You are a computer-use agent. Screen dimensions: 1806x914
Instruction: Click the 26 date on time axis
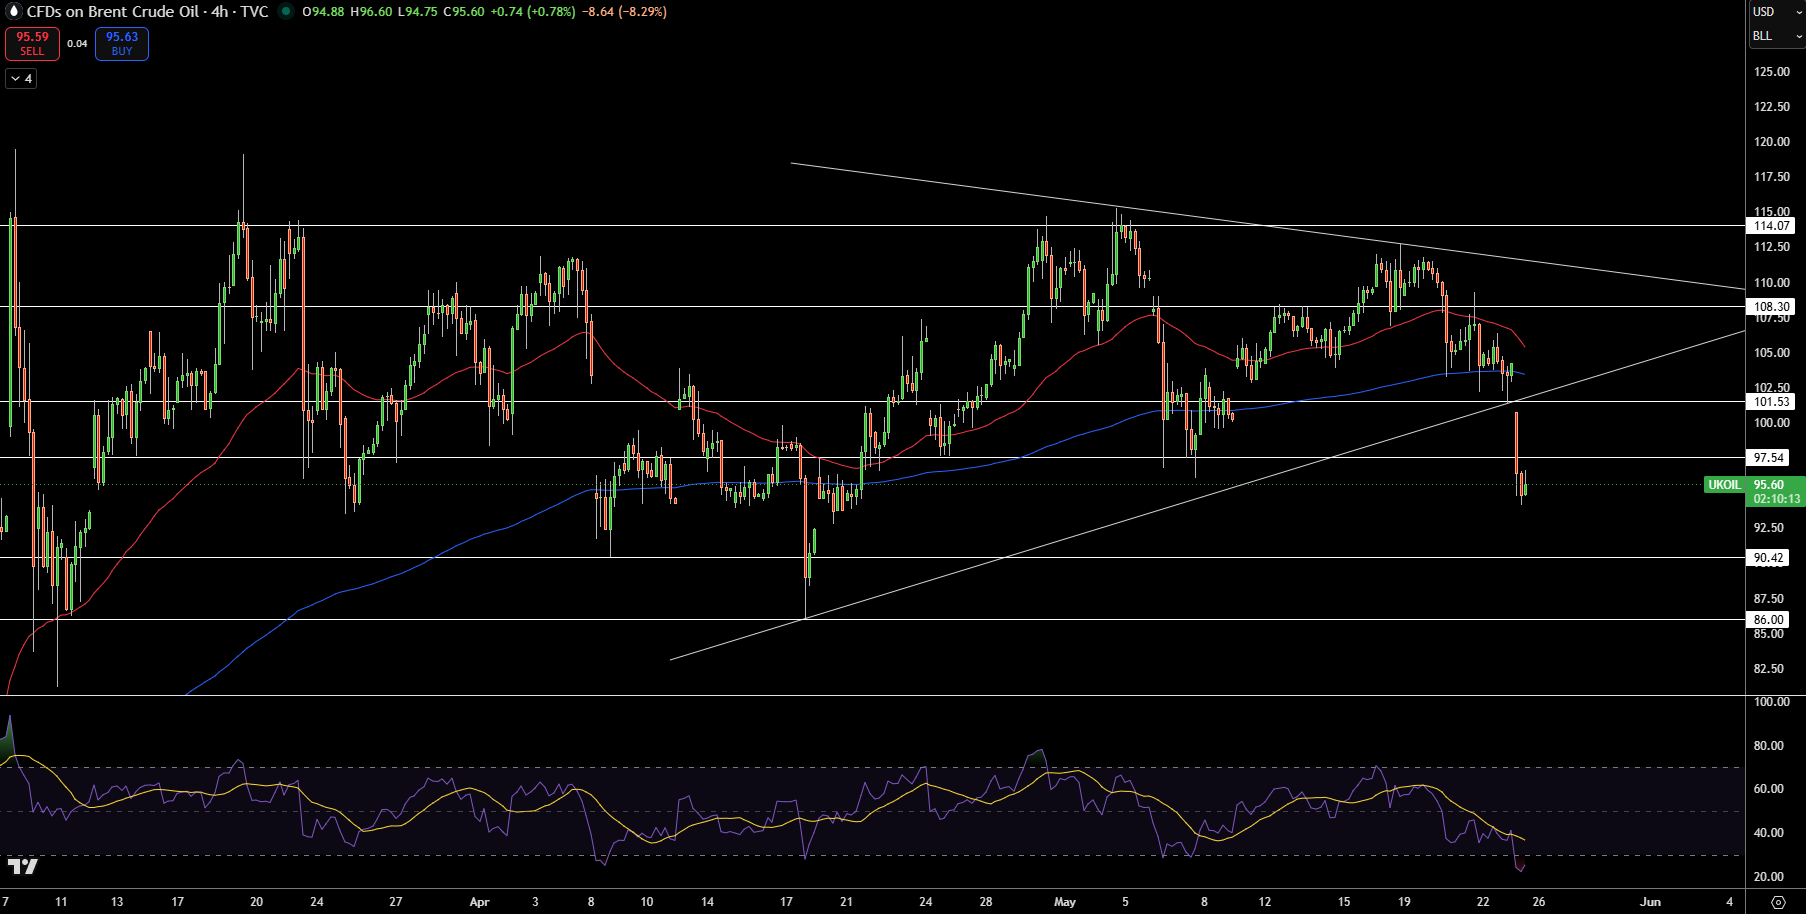point(1539,902)
